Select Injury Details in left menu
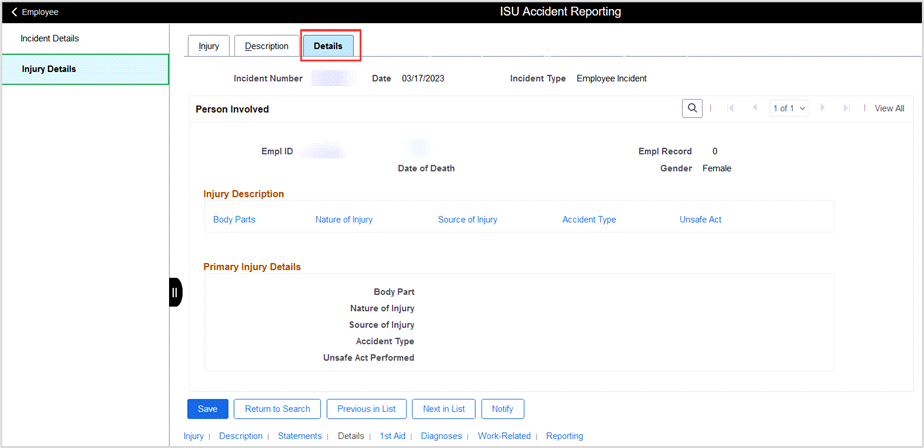This screenshot has height=448, width=924. click(85, 69)
